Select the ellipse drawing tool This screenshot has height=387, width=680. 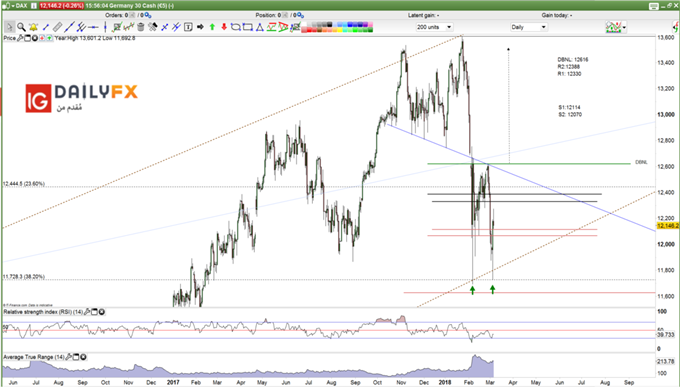pyautogui.click(x=235, y=27)
